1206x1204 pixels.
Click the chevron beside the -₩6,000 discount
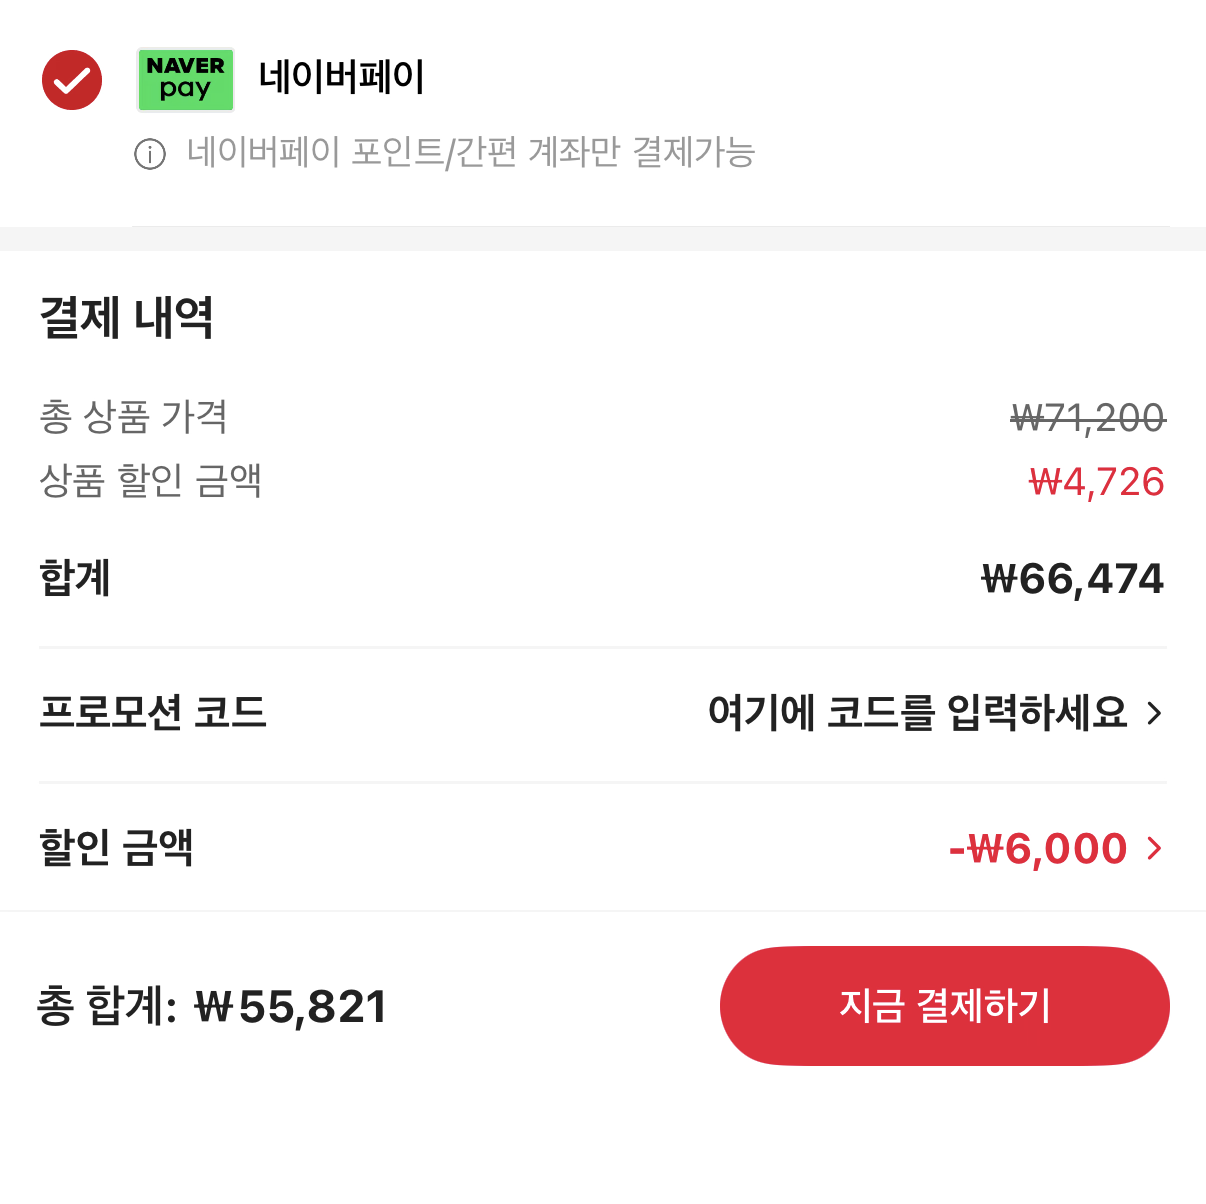[1157, 848]
